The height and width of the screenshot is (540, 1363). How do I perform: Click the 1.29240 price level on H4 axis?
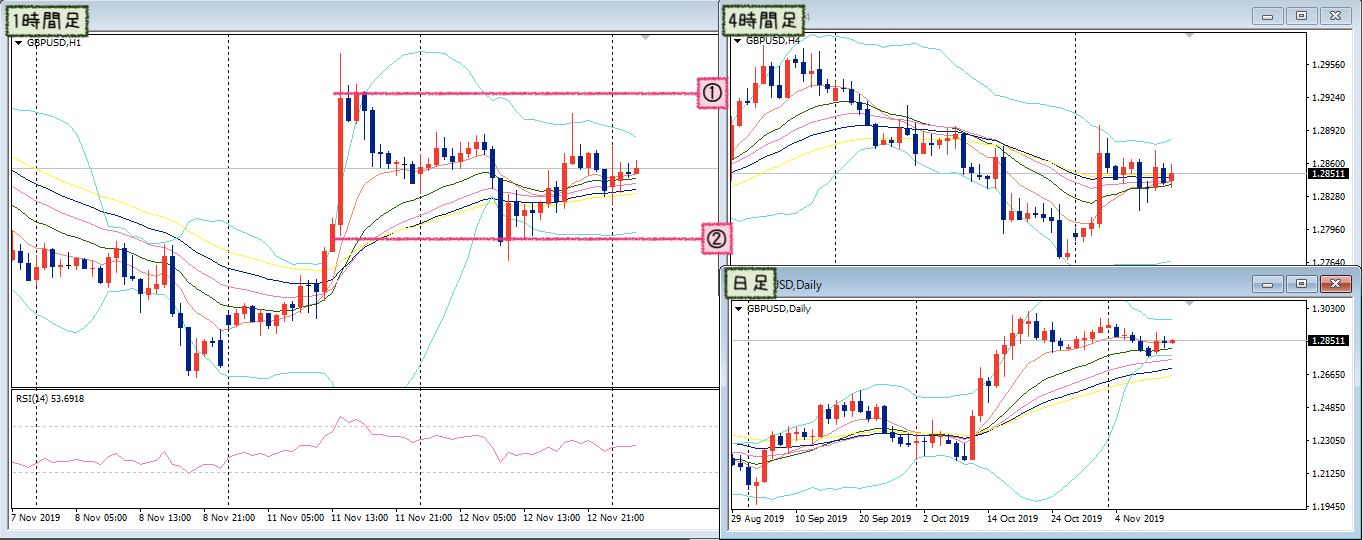tap(1327, 98)
